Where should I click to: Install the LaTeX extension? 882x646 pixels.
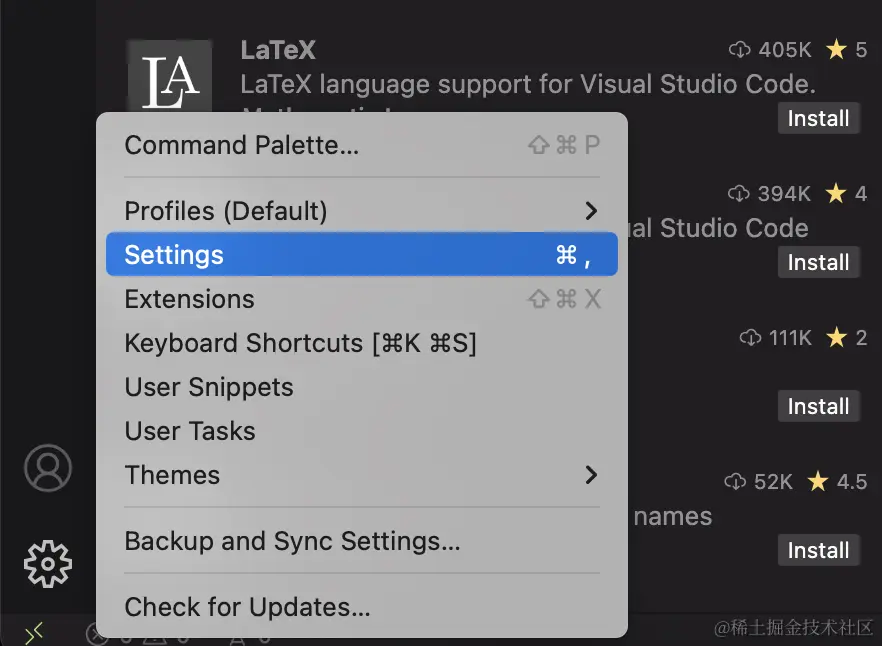pos(818,118)
